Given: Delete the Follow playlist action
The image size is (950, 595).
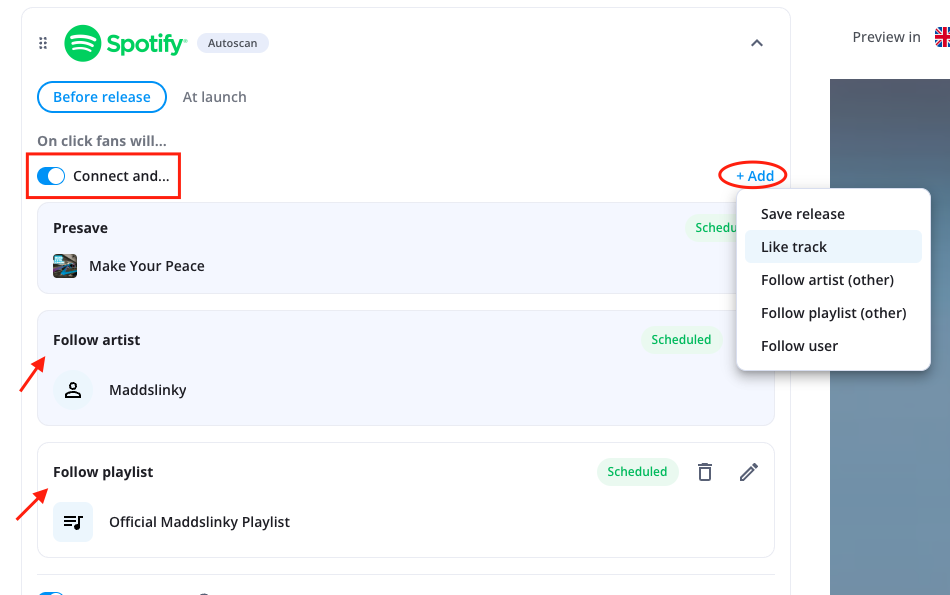Looking at the screenshot, I should (705, 472).
